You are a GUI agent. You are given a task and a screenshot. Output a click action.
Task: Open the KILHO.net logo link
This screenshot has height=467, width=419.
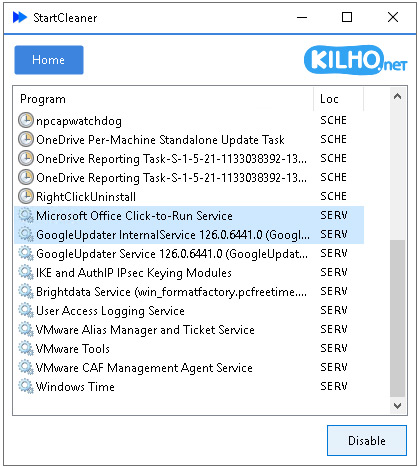355,60
